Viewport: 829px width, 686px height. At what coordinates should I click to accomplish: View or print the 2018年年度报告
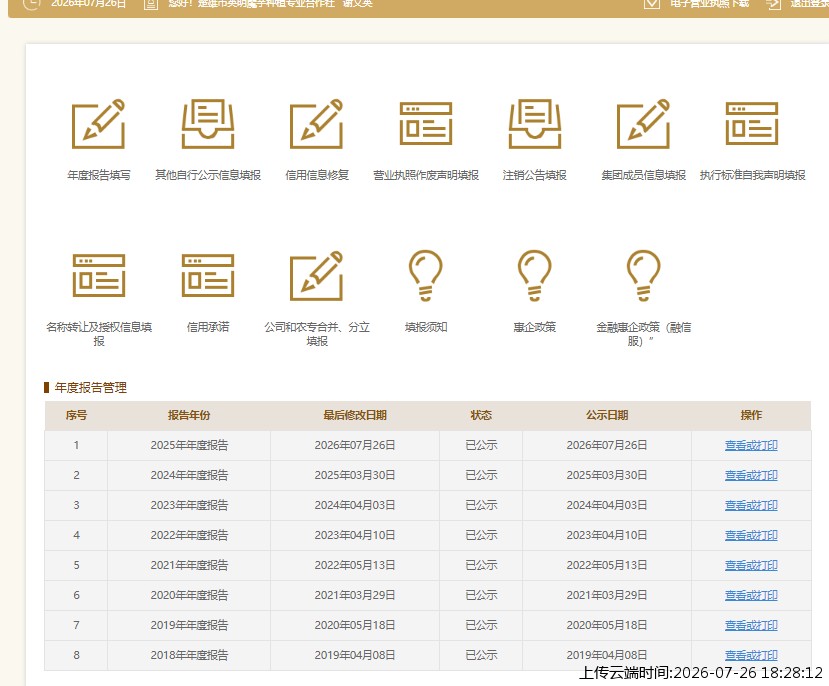tap(751, 655)
